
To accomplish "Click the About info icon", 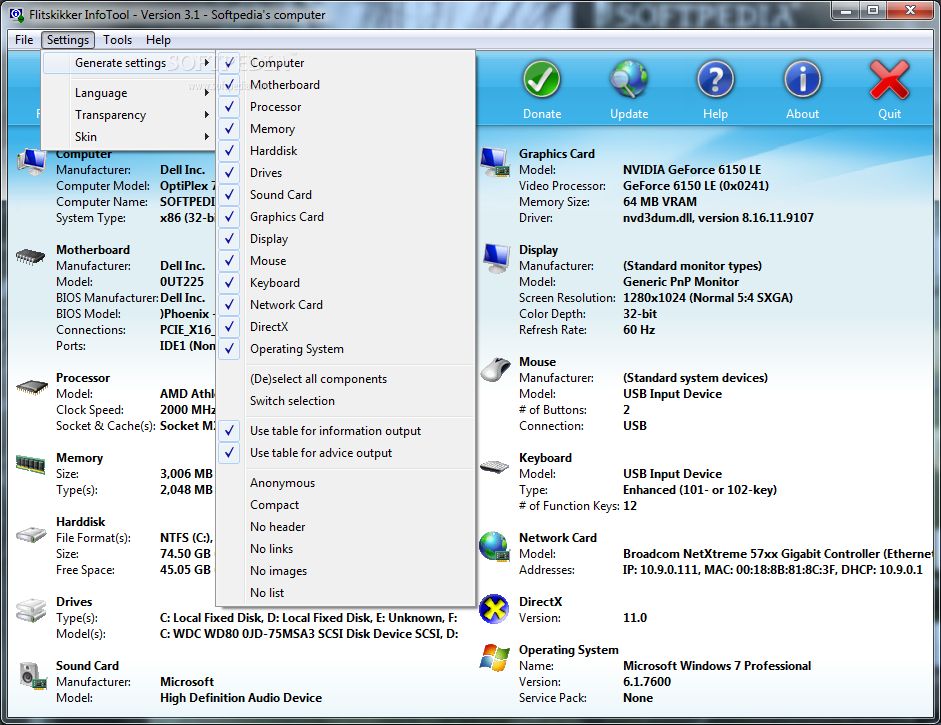I will tap(802, 80).
